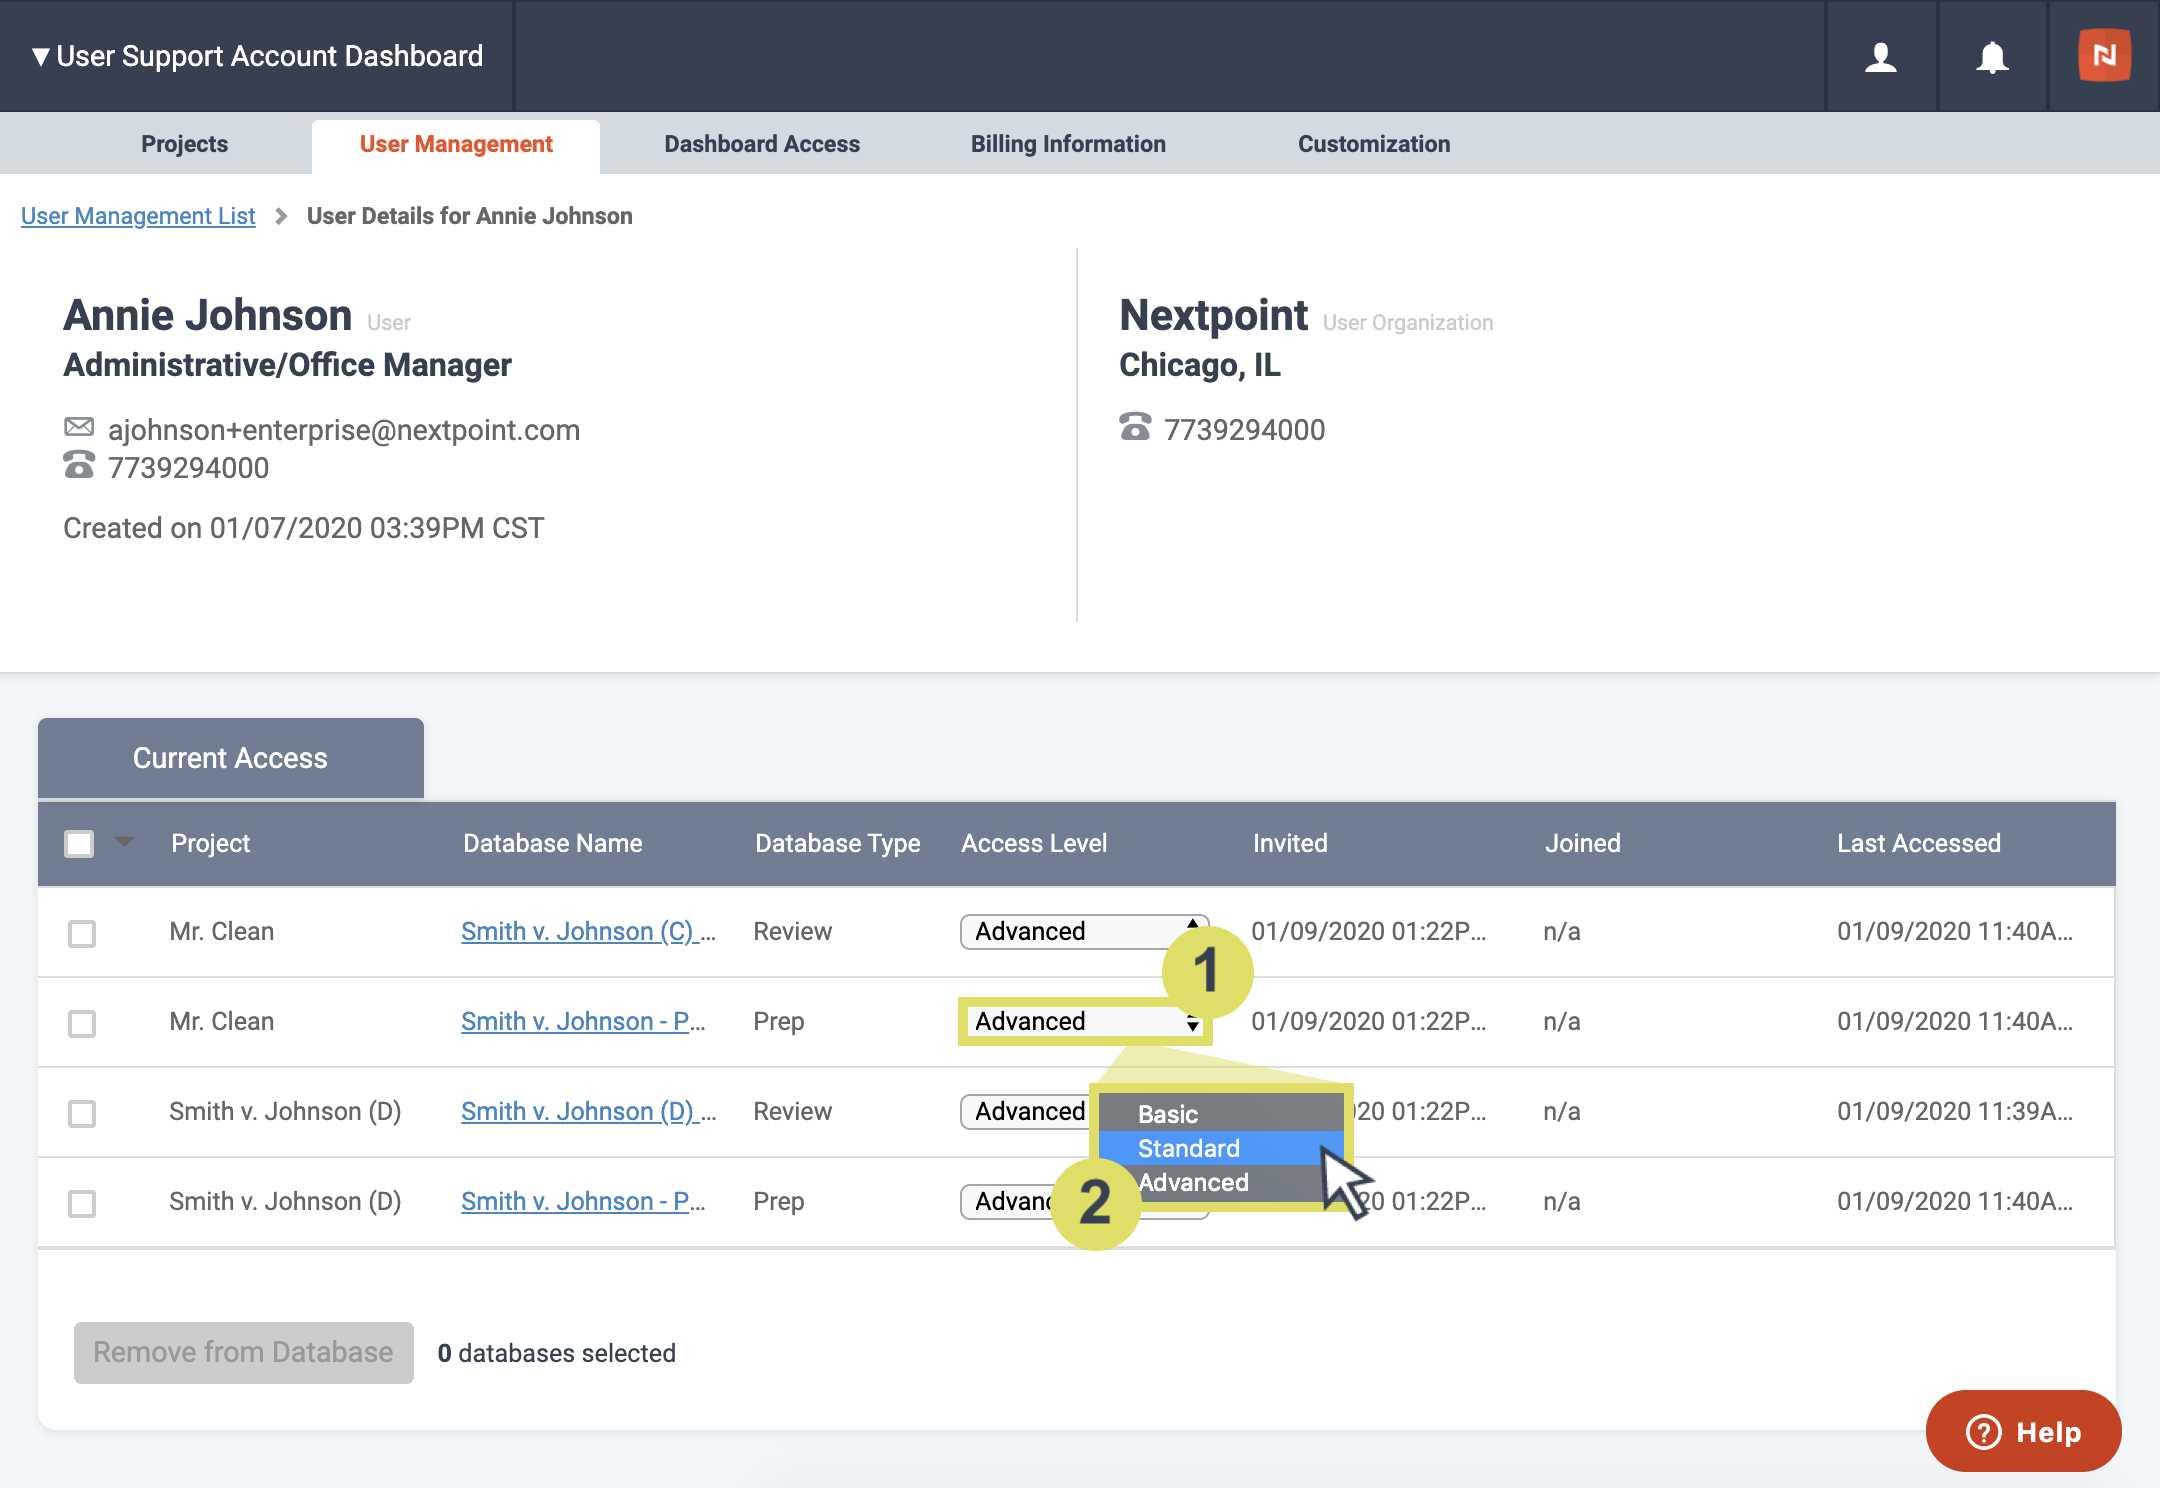Open the User Management tab
2160x1488 pixels.
pyautogui.click(x=456, y=144)
